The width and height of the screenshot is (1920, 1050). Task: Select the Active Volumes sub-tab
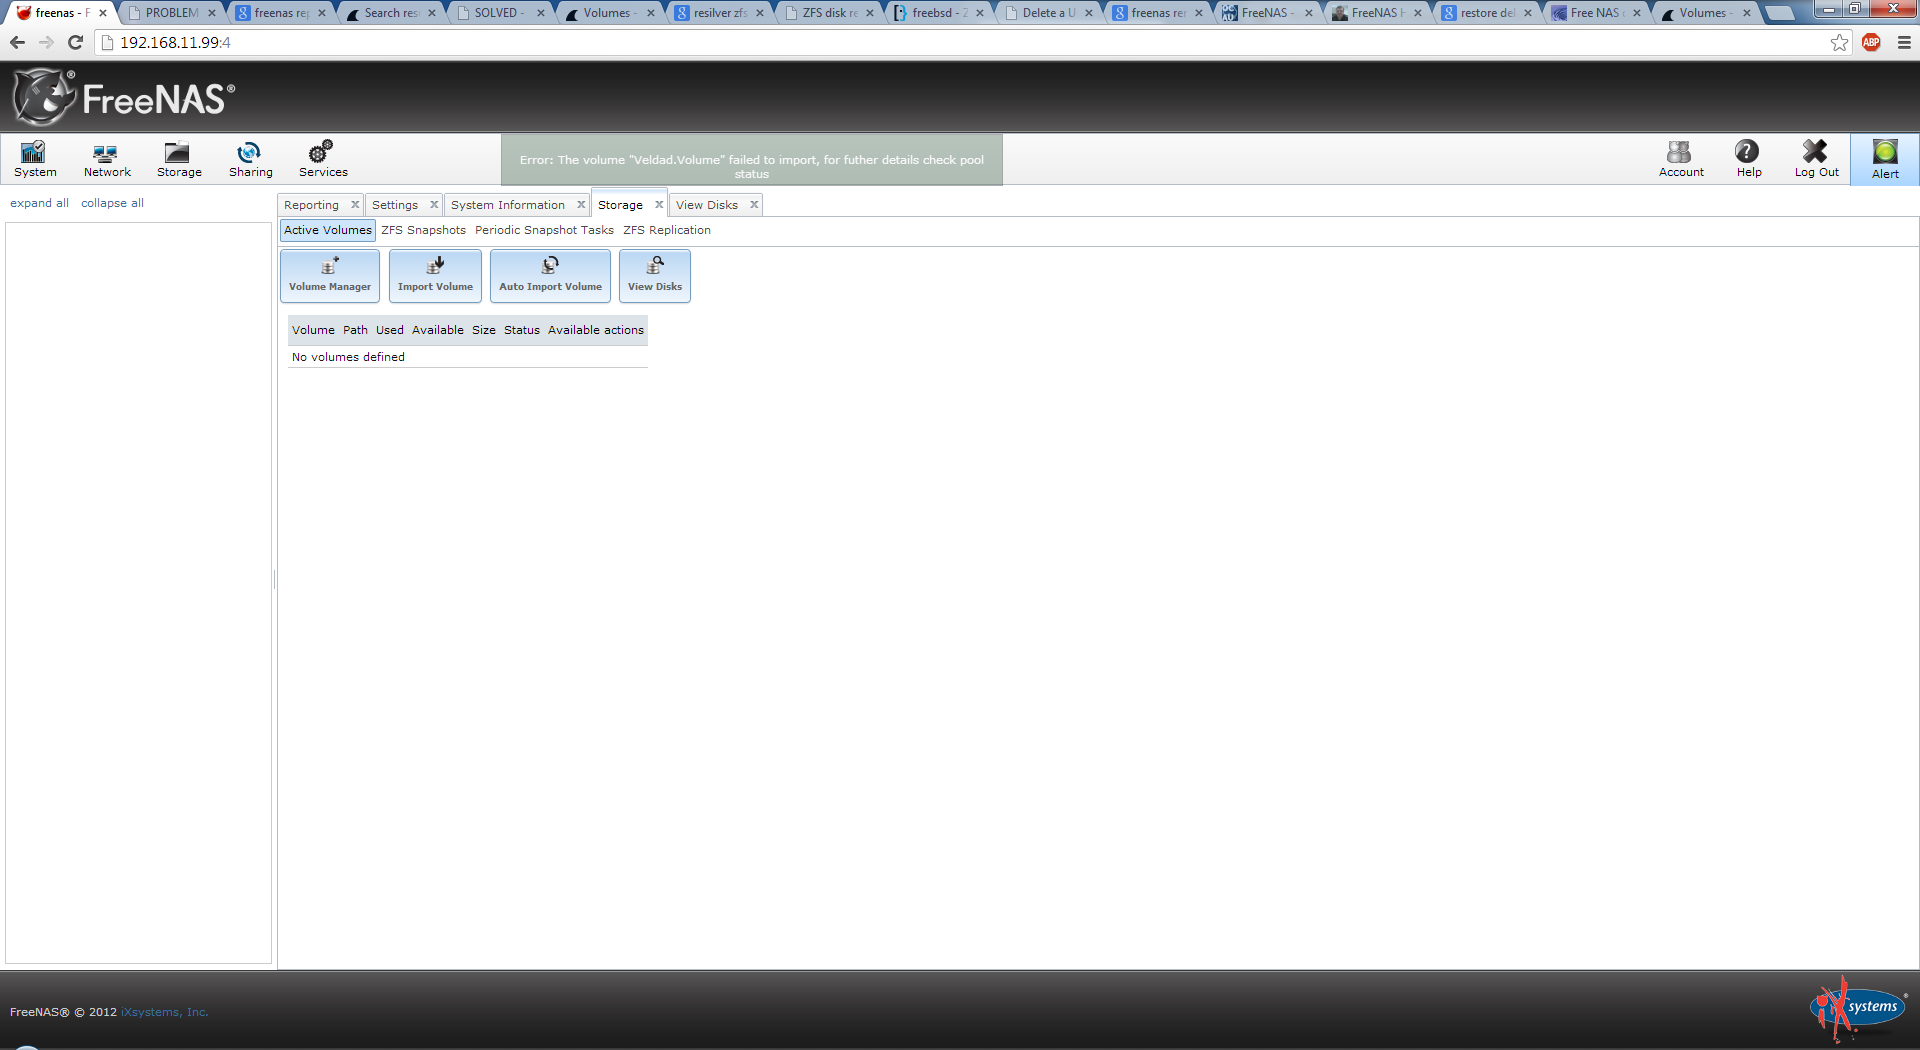(x=328, y=230)
